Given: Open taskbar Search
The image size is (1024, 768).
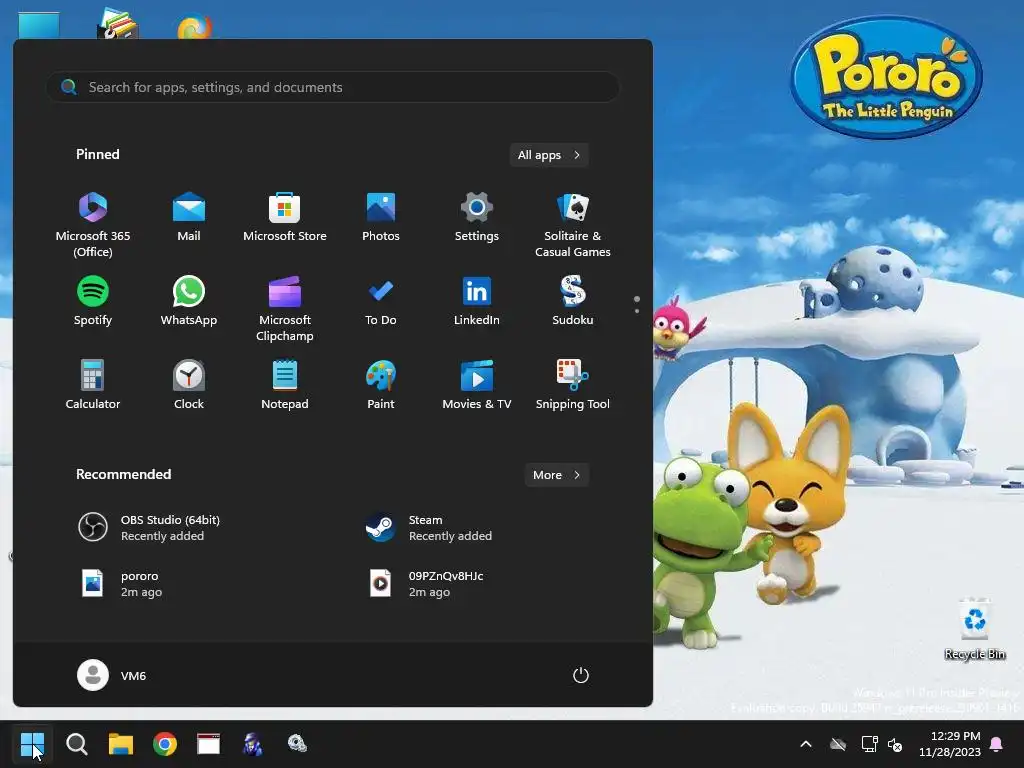Looking at the screenshot, I should [76, 744].
